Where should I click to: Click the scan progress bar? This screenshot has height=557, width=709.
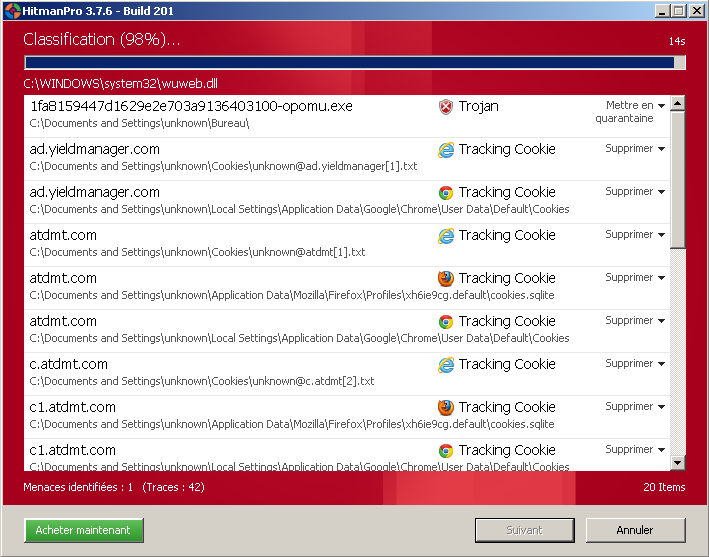354,63
